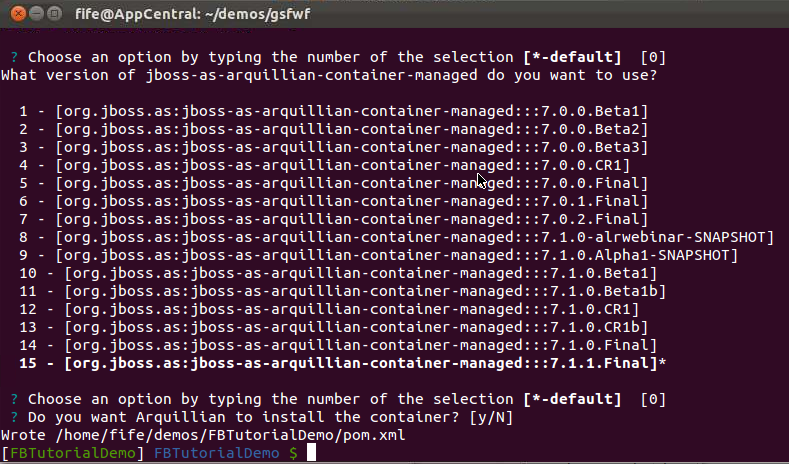
Task: Click option 10 version 7.1.0.Beta1 line
Action: pos(338,273)
